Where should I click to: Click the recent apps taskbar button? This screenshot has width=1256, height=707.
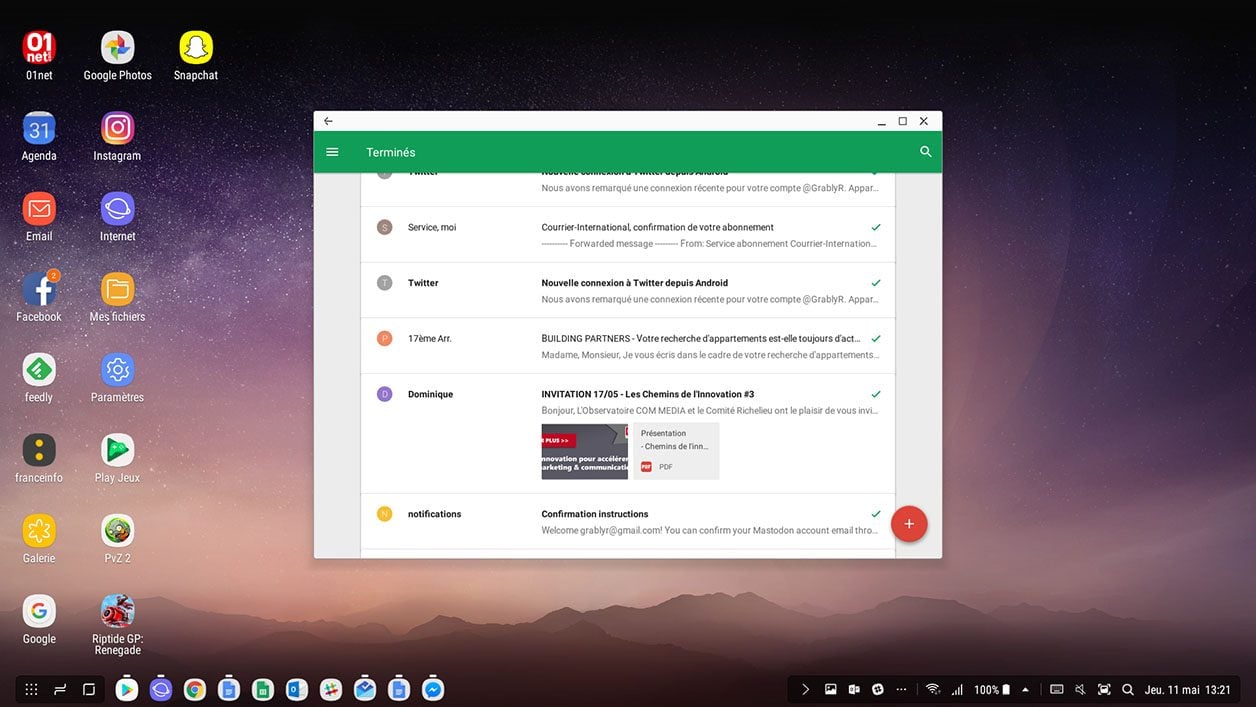(60, 689)
